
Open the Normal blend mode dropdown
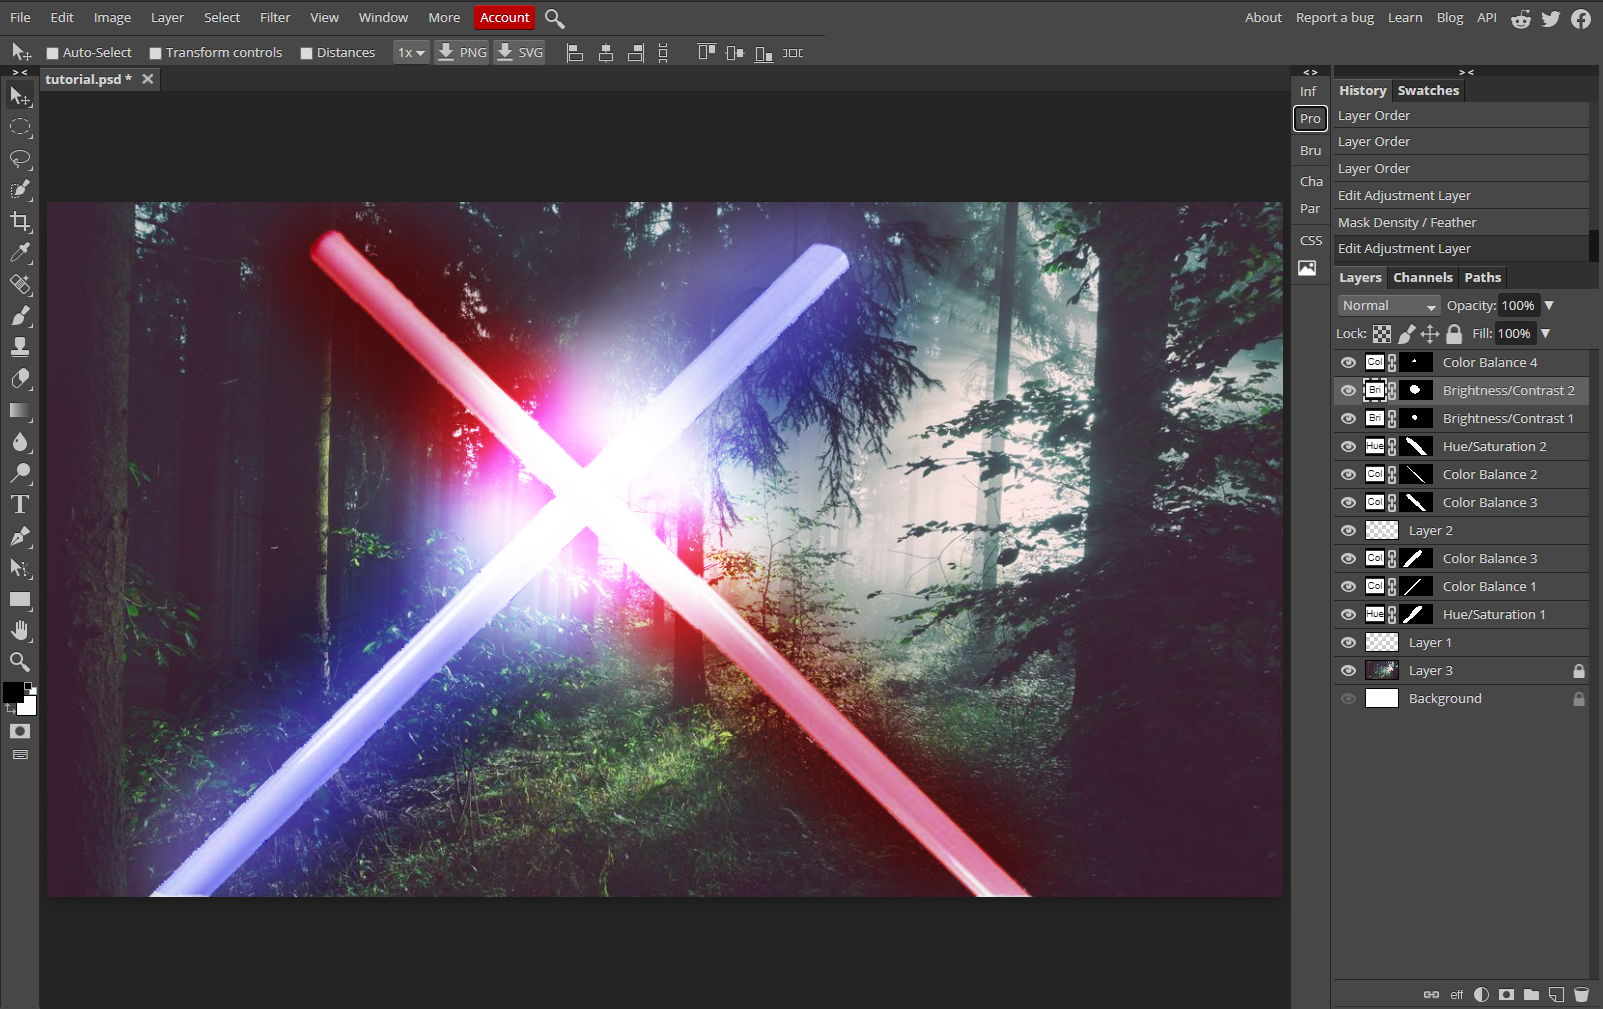coord(1388,306)
